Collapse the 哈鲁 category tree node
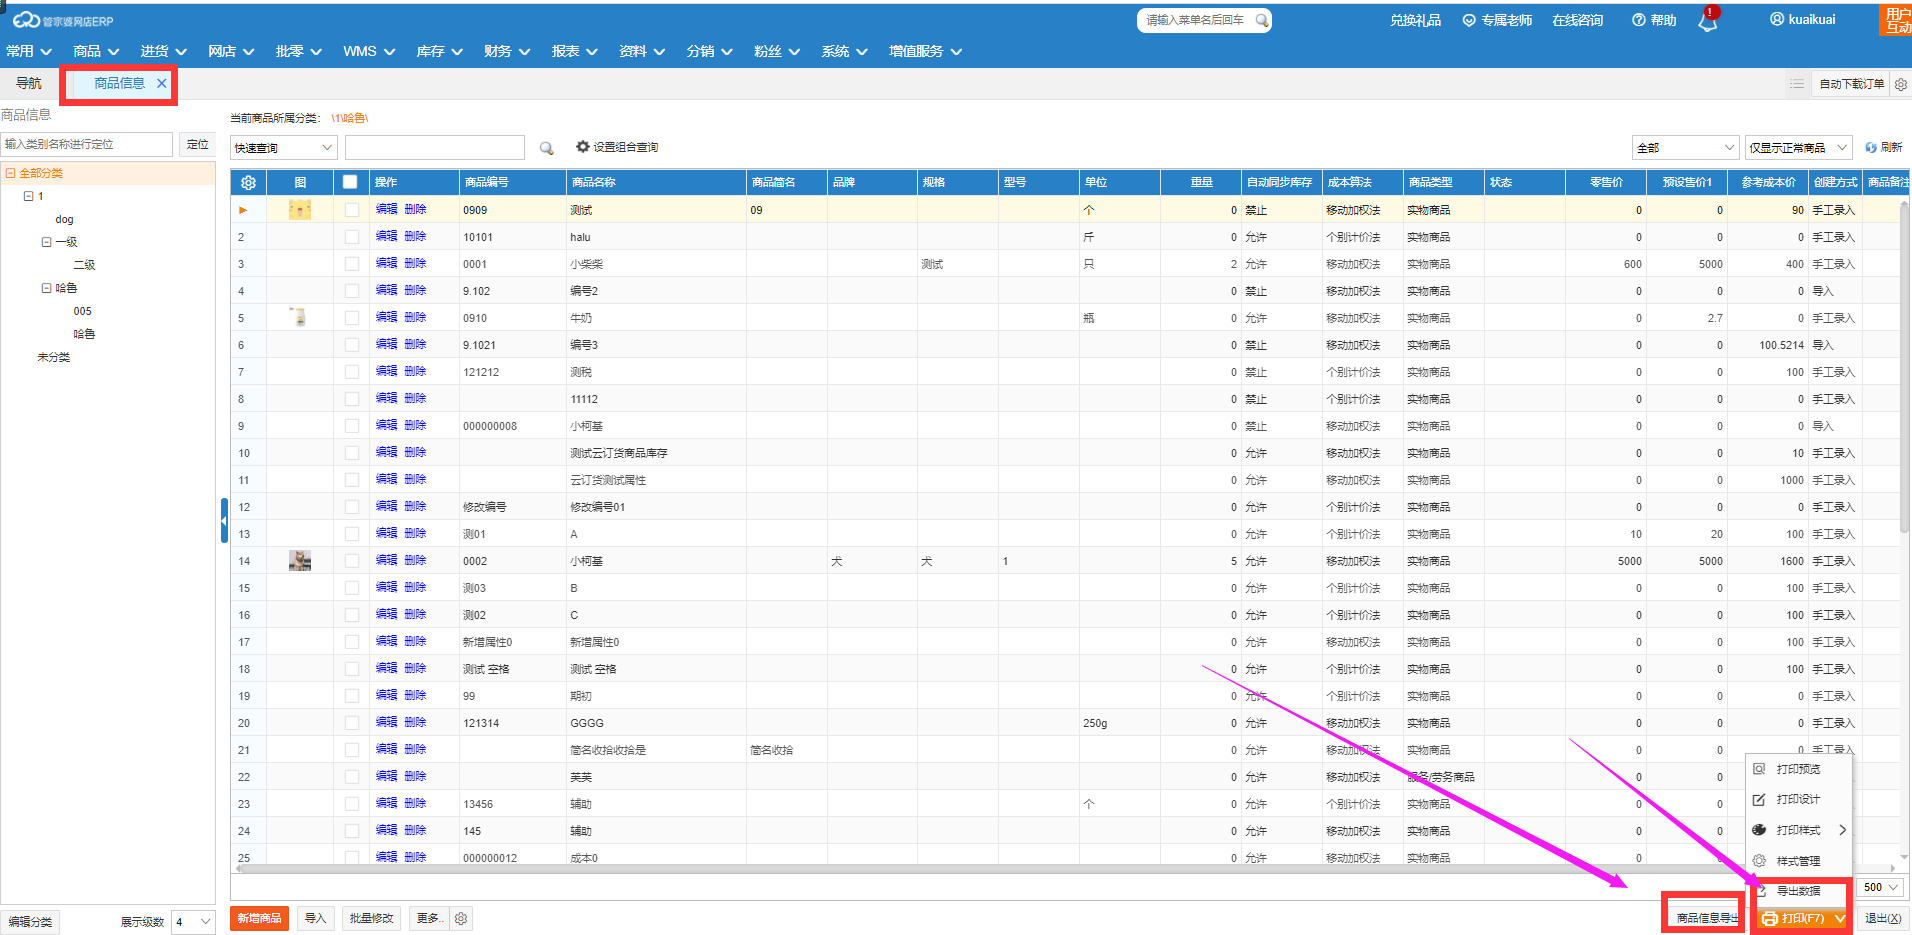 pos(46,288)
